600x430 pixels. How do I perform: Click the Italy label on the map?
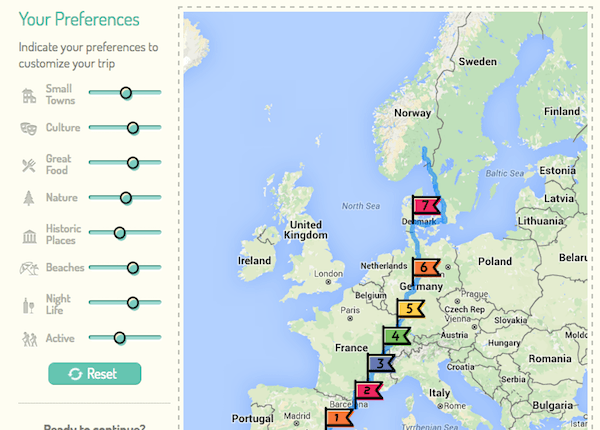click(x=439, y=393)
